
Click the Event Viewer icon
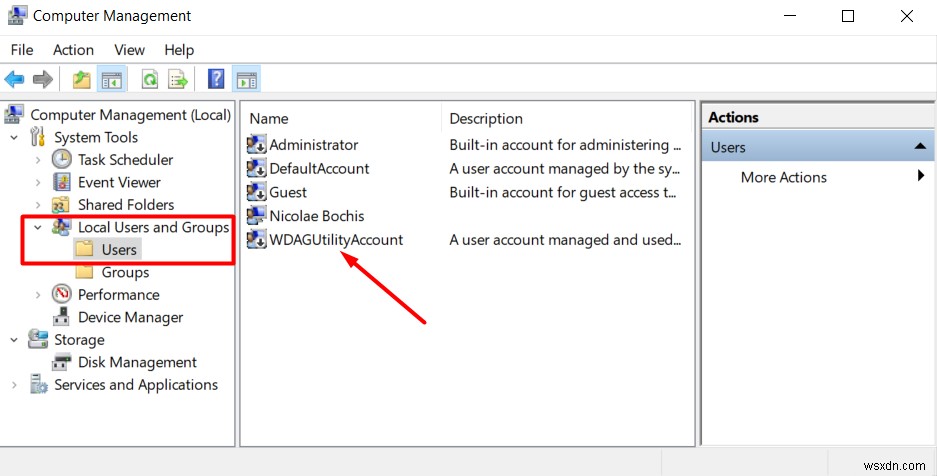tap(62, 182)
